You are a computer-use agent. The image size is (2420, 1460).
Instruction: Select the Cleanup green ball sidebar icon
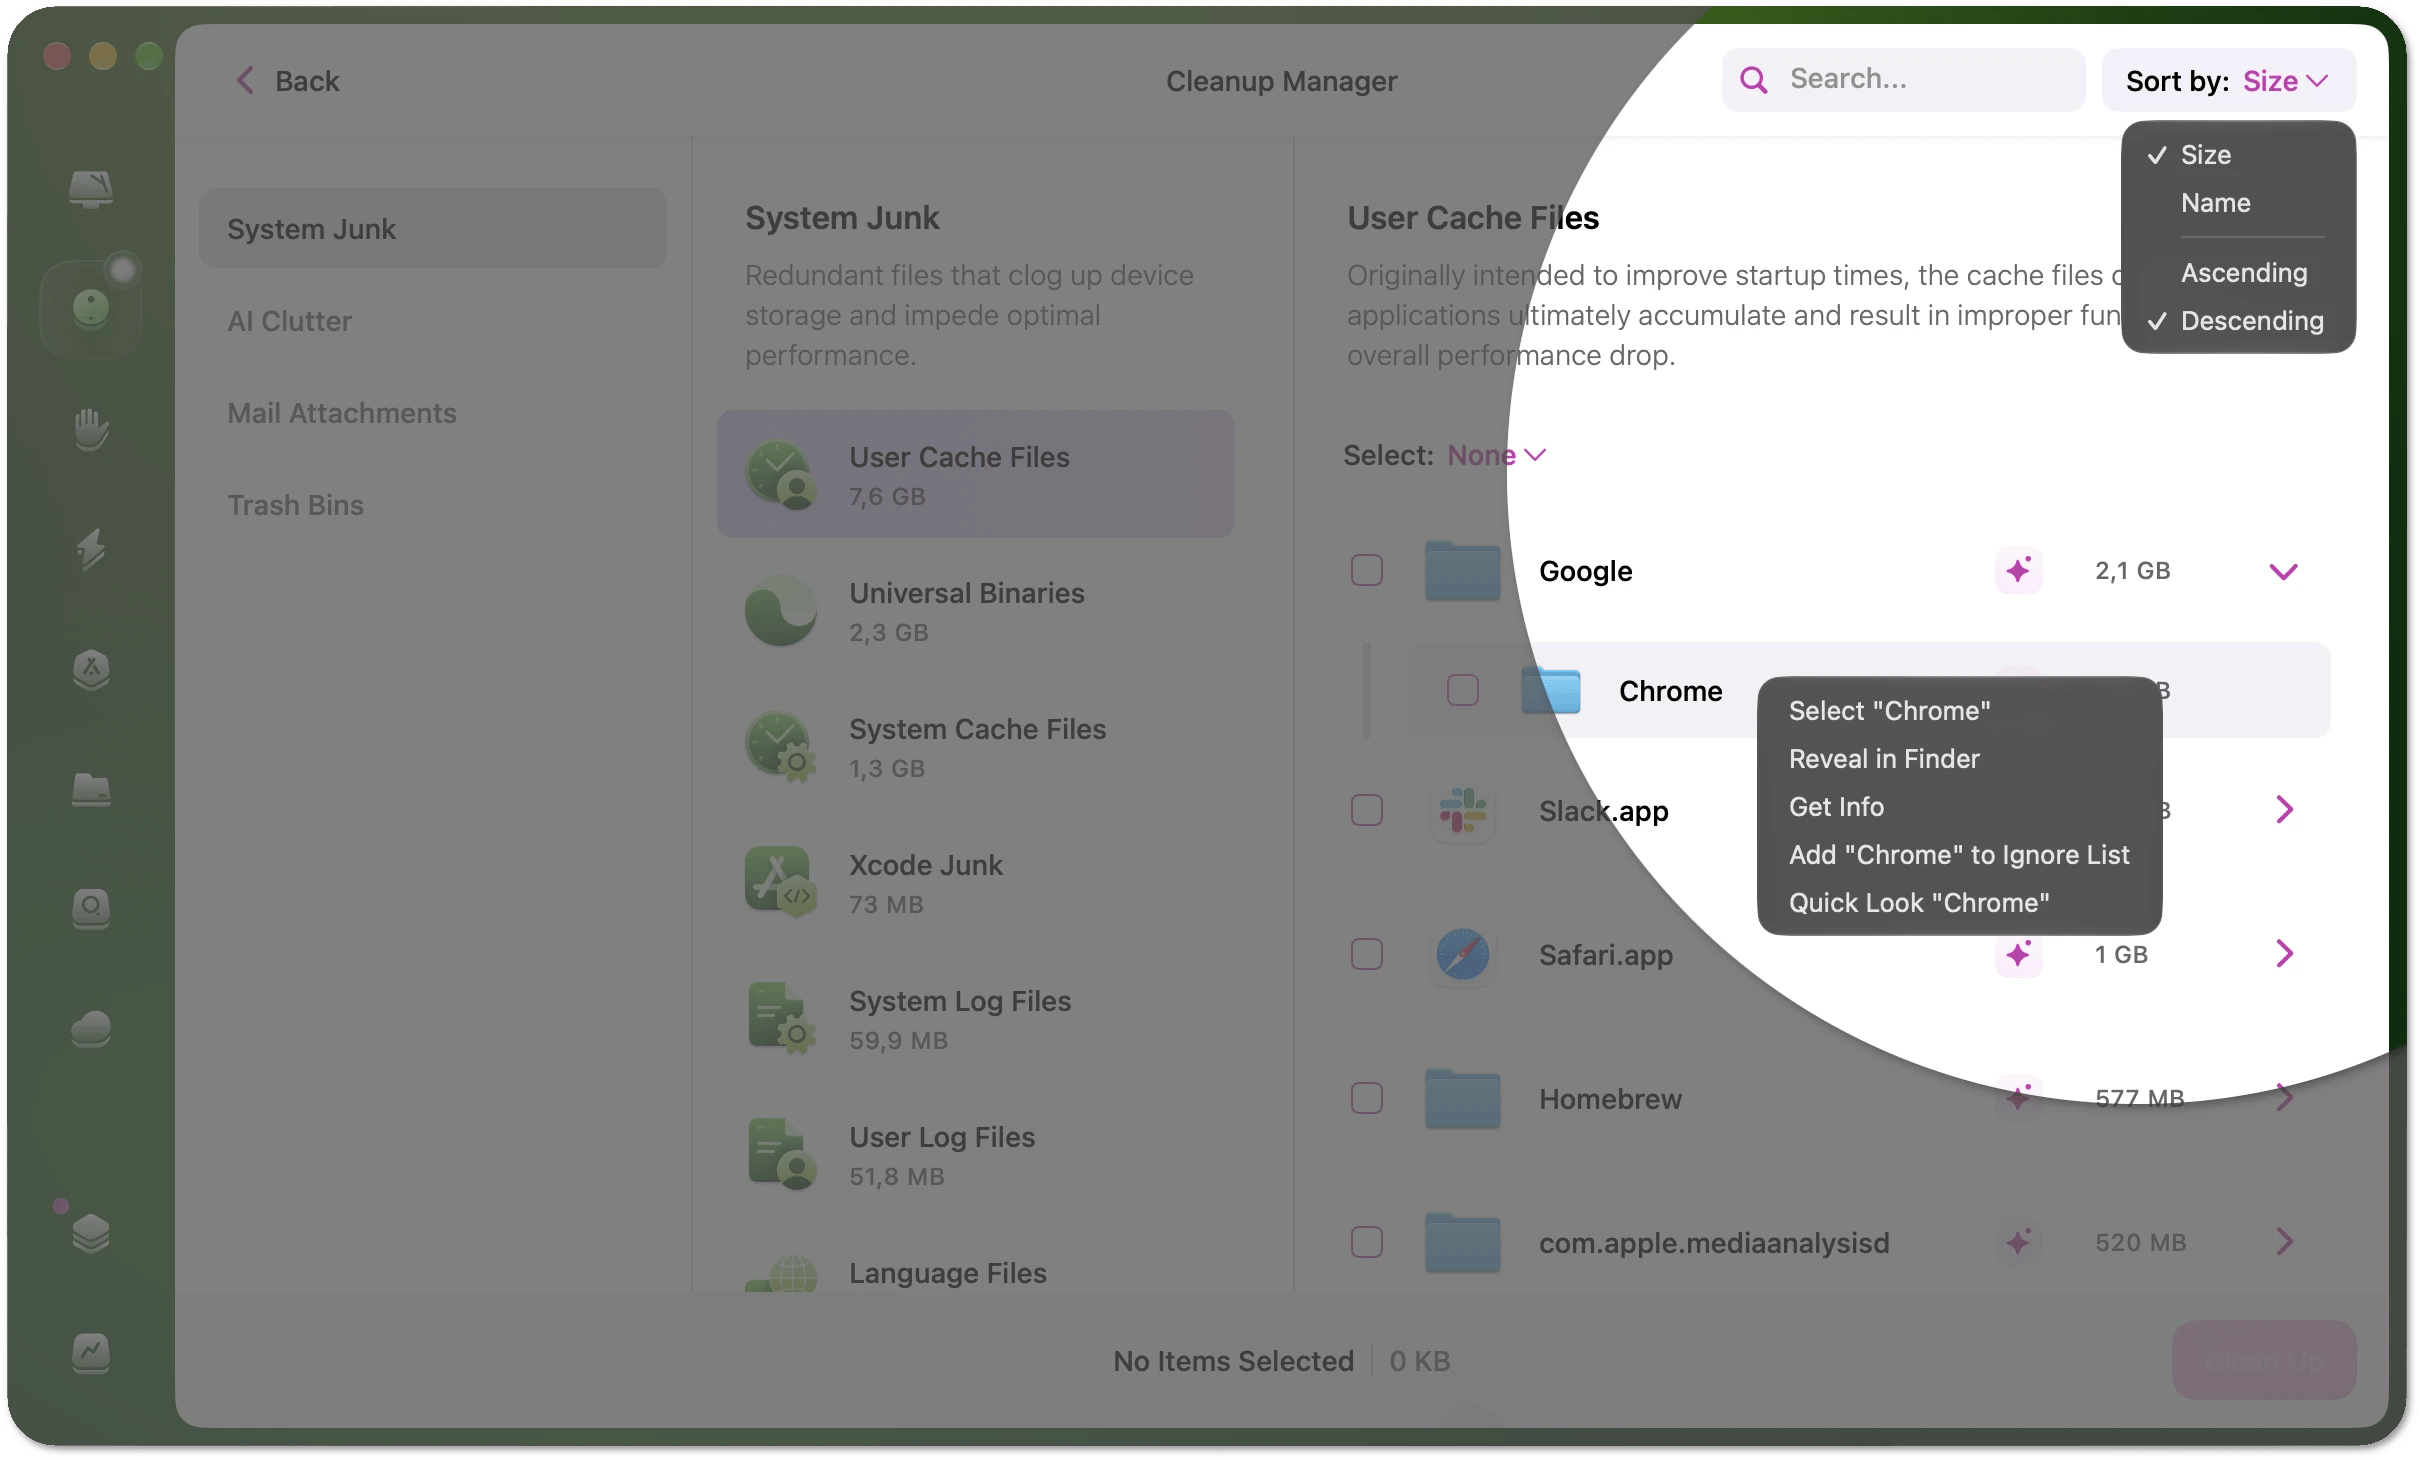91,309
